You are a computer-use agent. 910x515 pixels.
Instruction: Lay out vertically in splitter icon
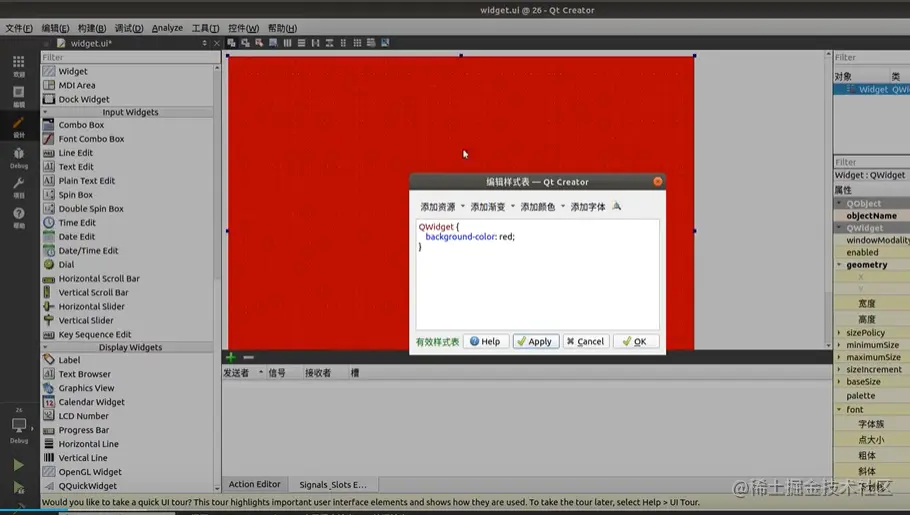pos(329,43)
